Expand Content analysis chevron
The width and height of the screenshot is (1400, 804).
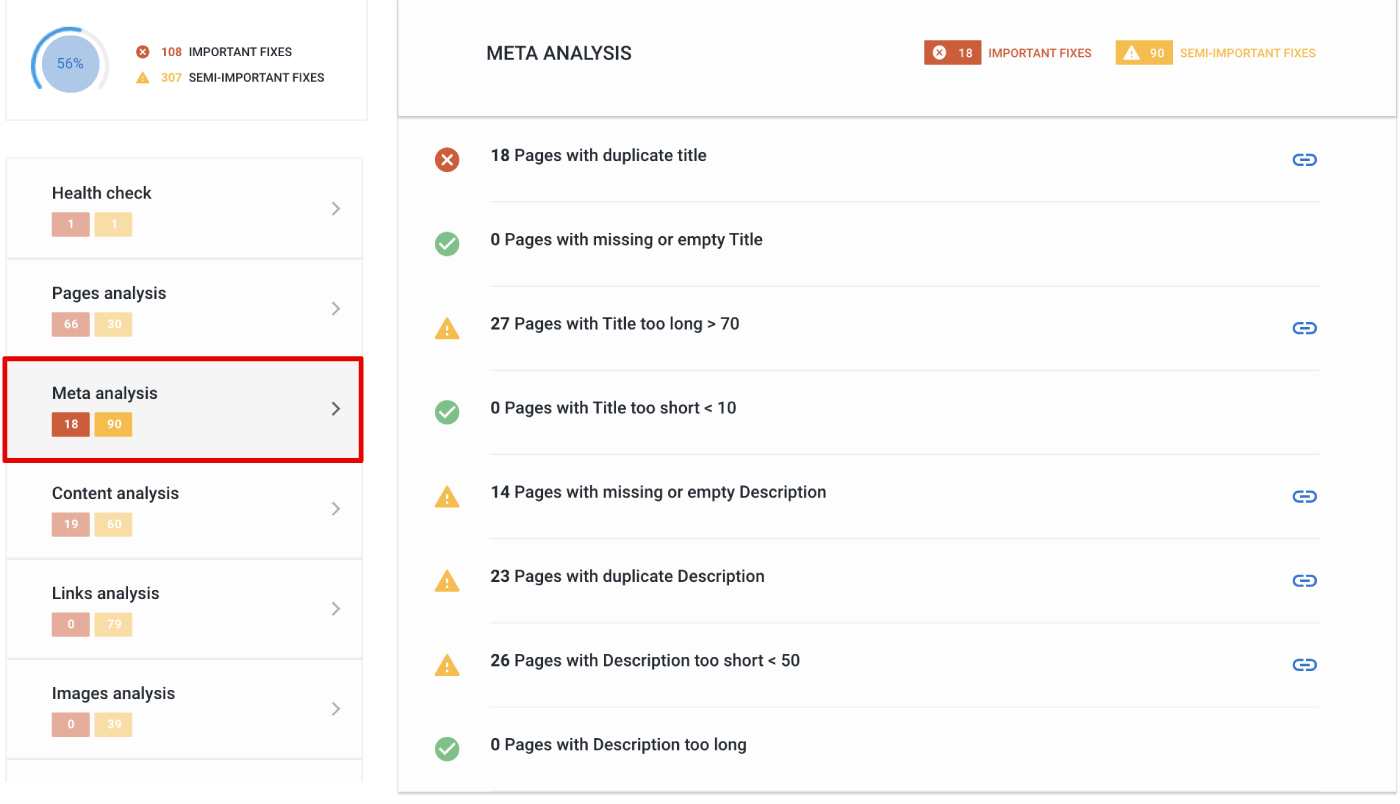336,508
